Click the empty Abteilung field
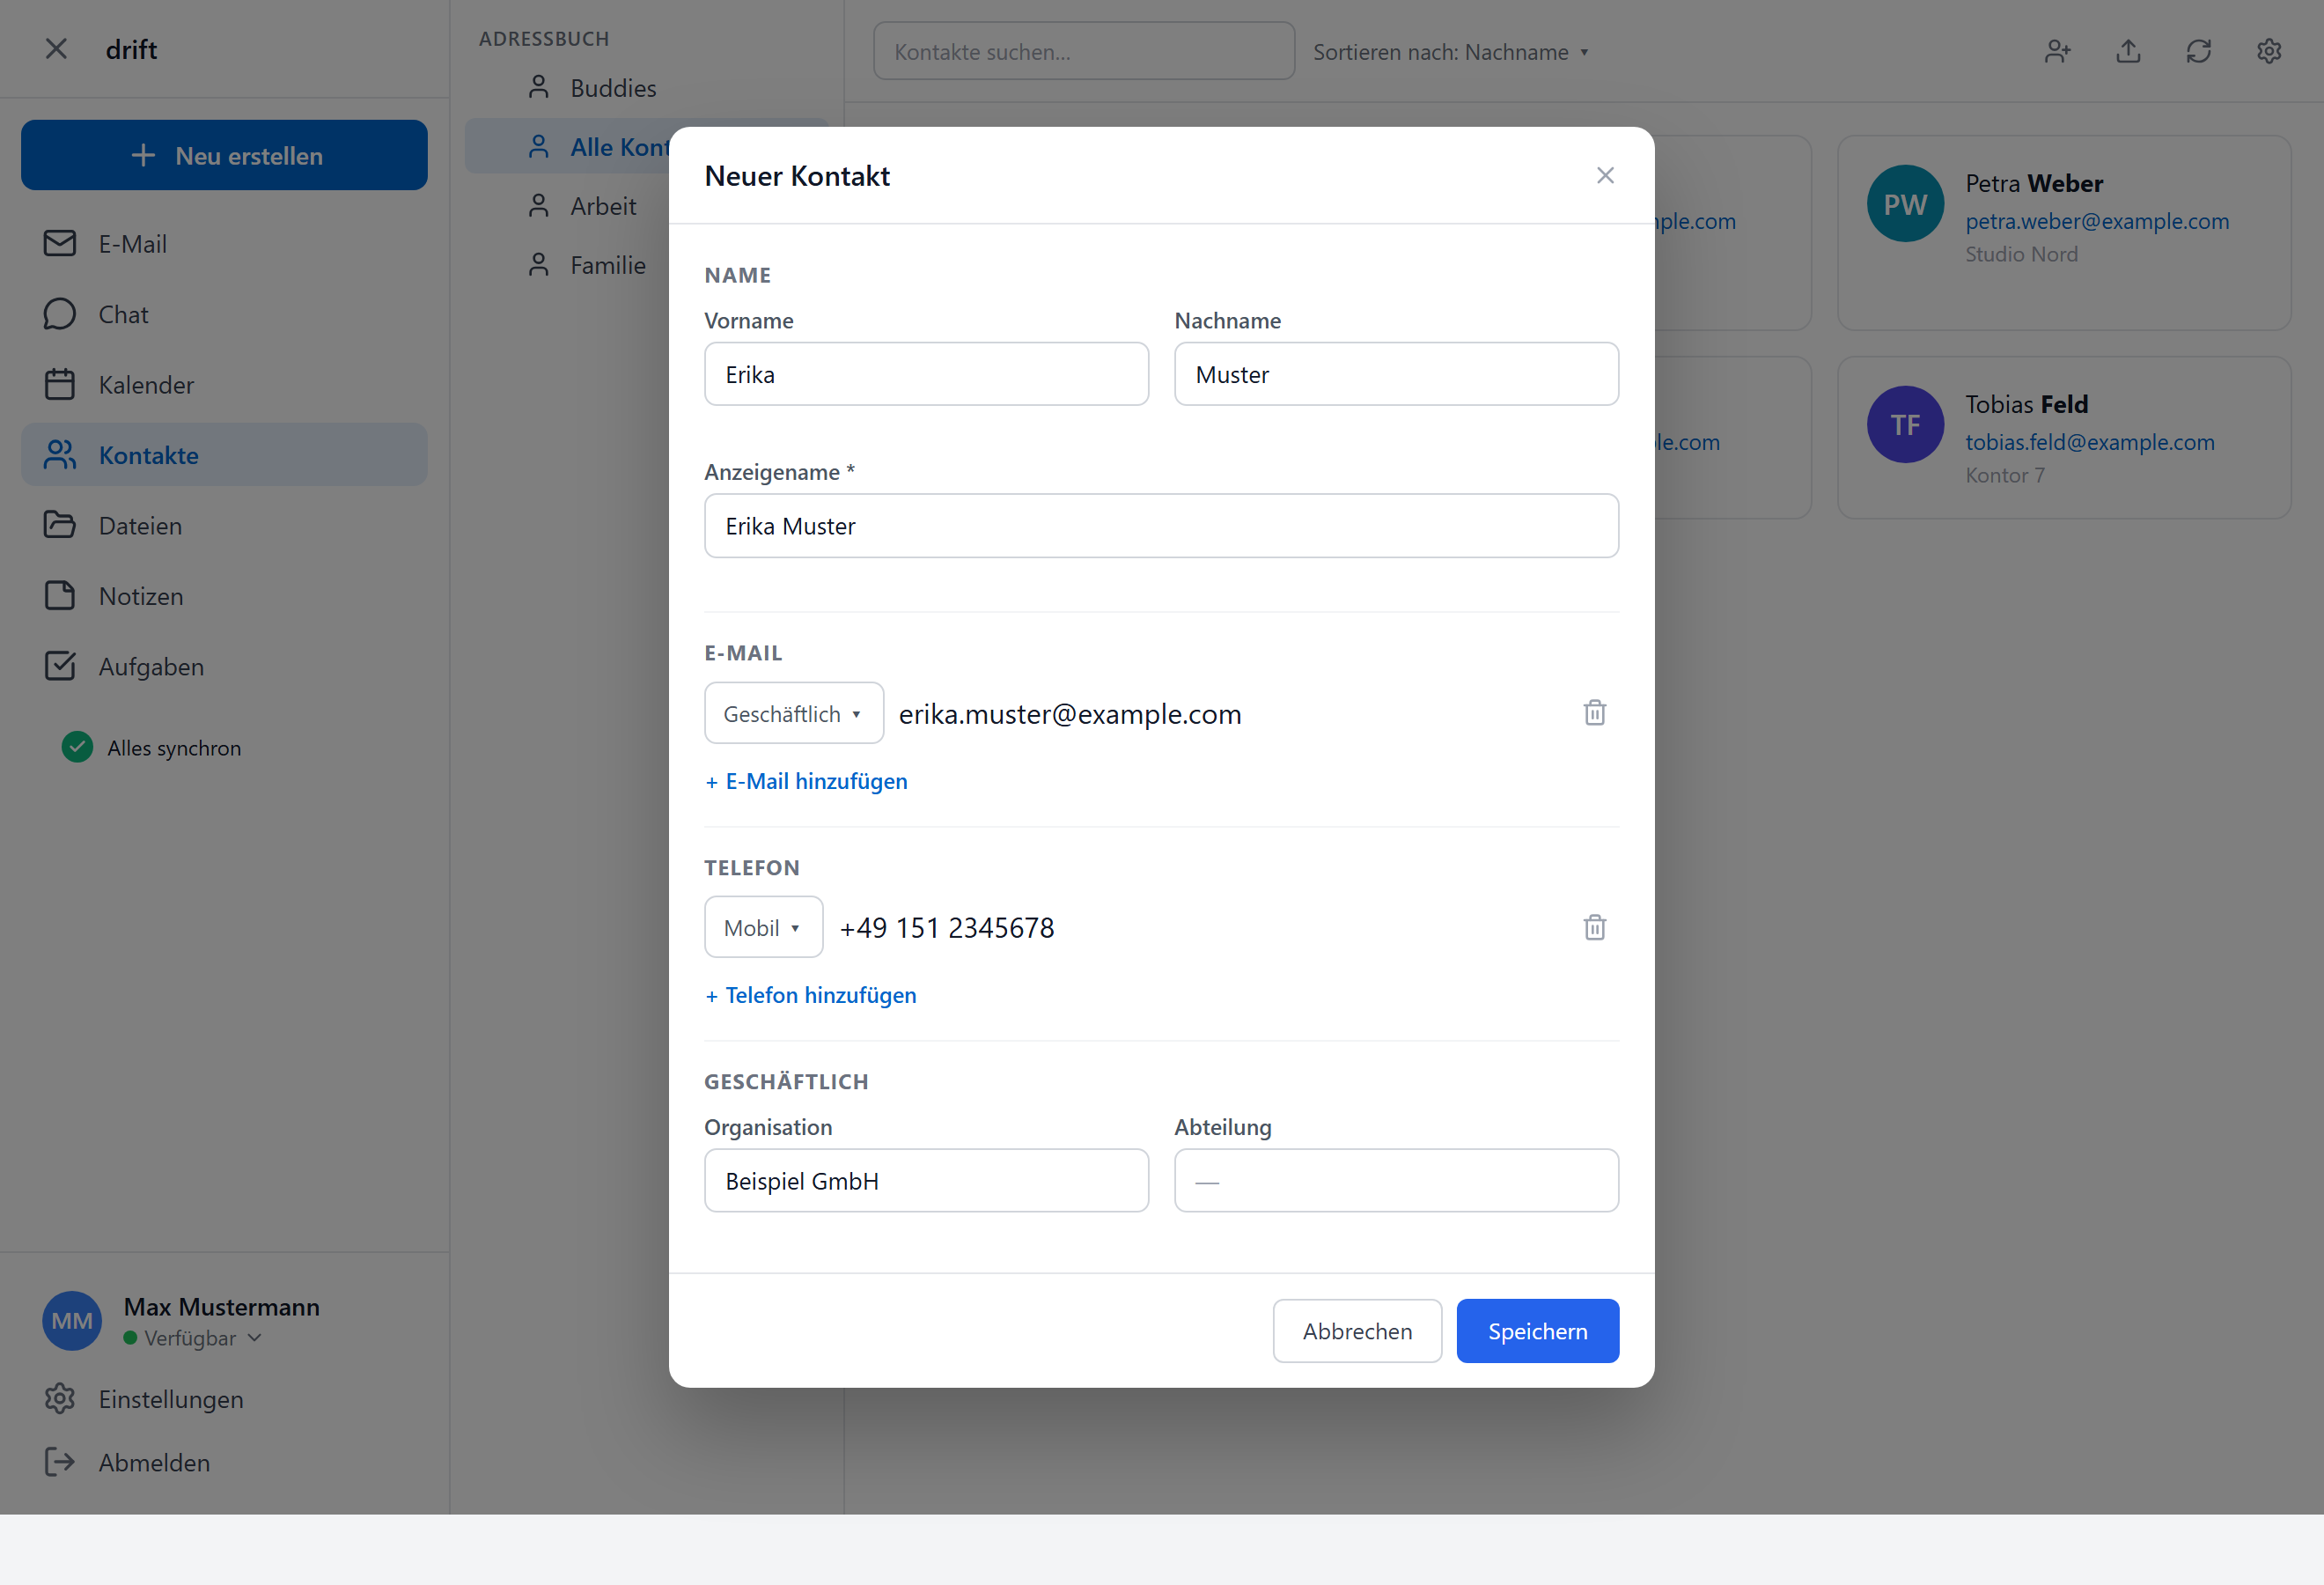The width and height of the screenshot is (2324, 1585). (1396, 1181)
